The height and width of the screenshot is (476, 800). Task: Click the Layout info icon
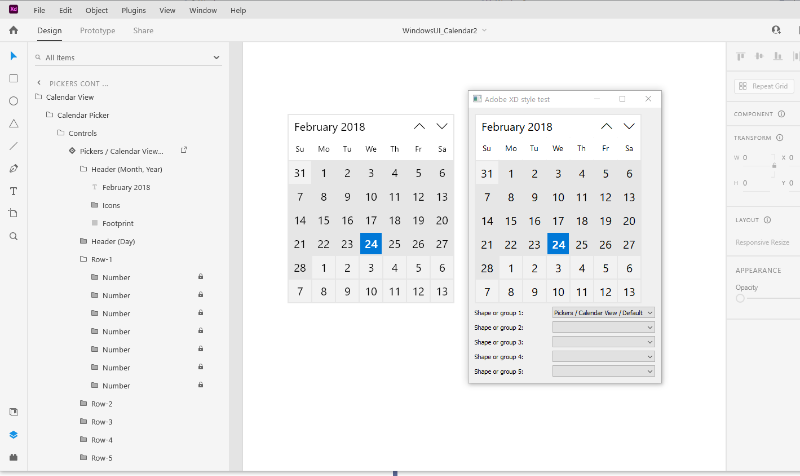[x=767, y=220]
